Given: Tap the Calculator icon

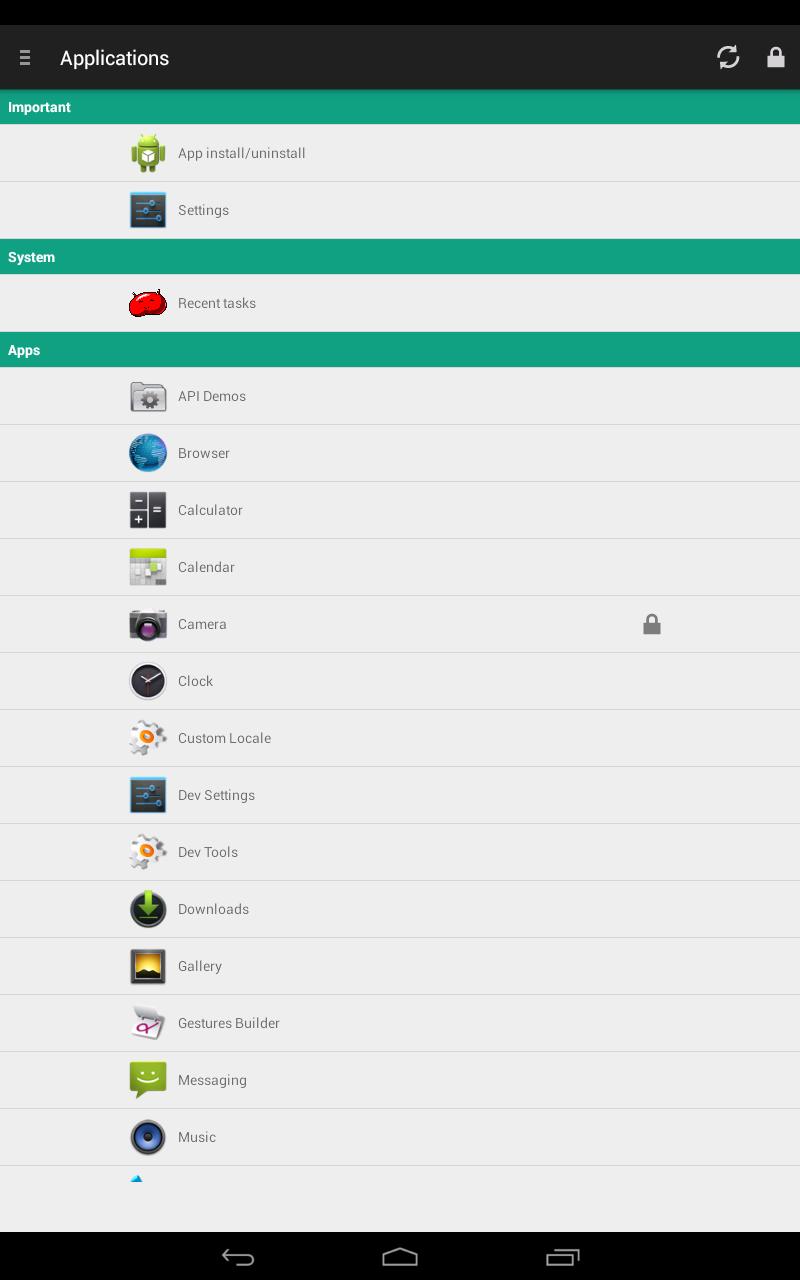Looking at the screenshot, I should (148, 510).
